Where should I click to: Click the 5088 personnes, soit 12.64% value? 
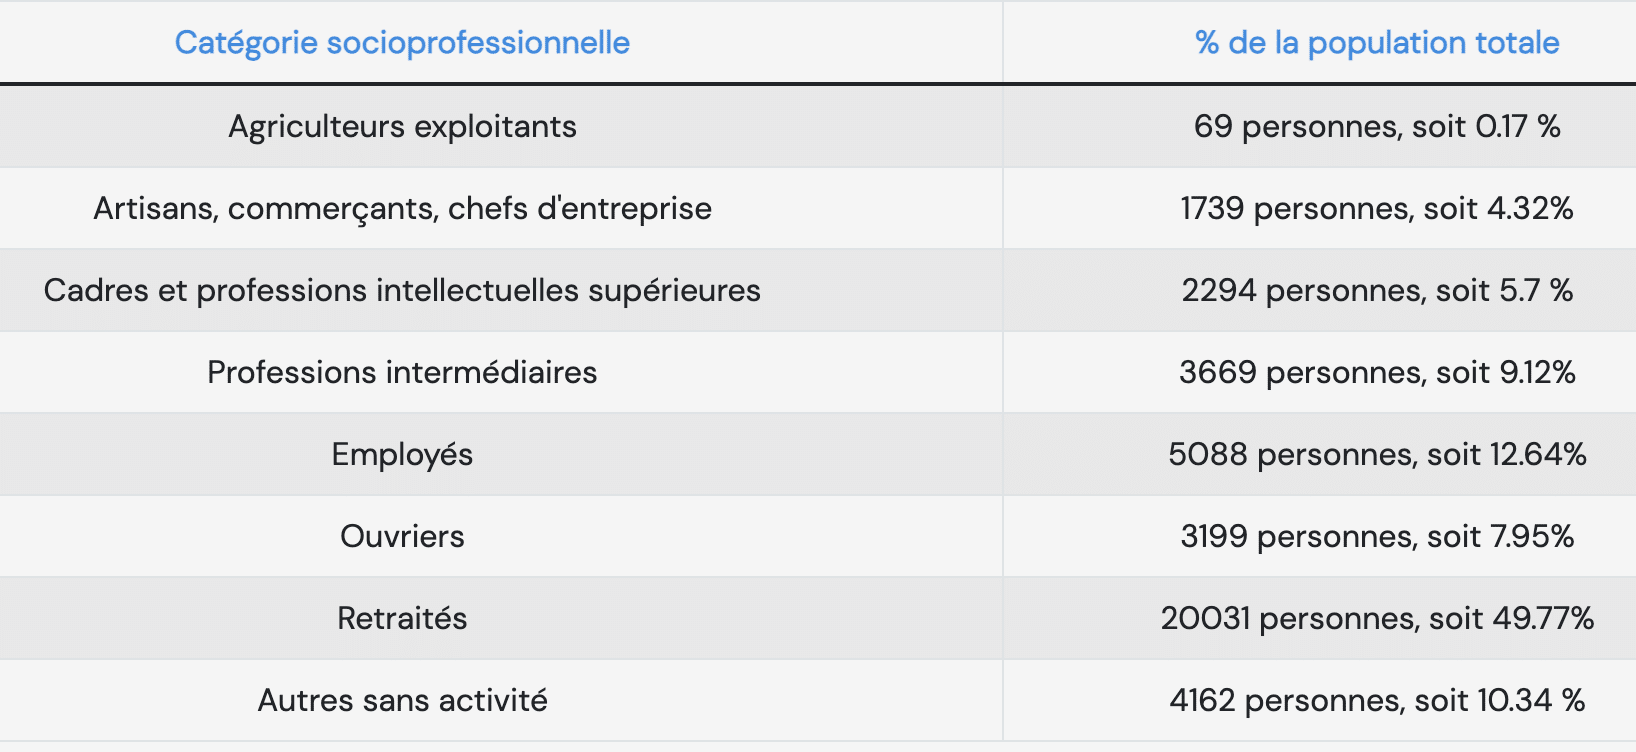point(1377,454)
